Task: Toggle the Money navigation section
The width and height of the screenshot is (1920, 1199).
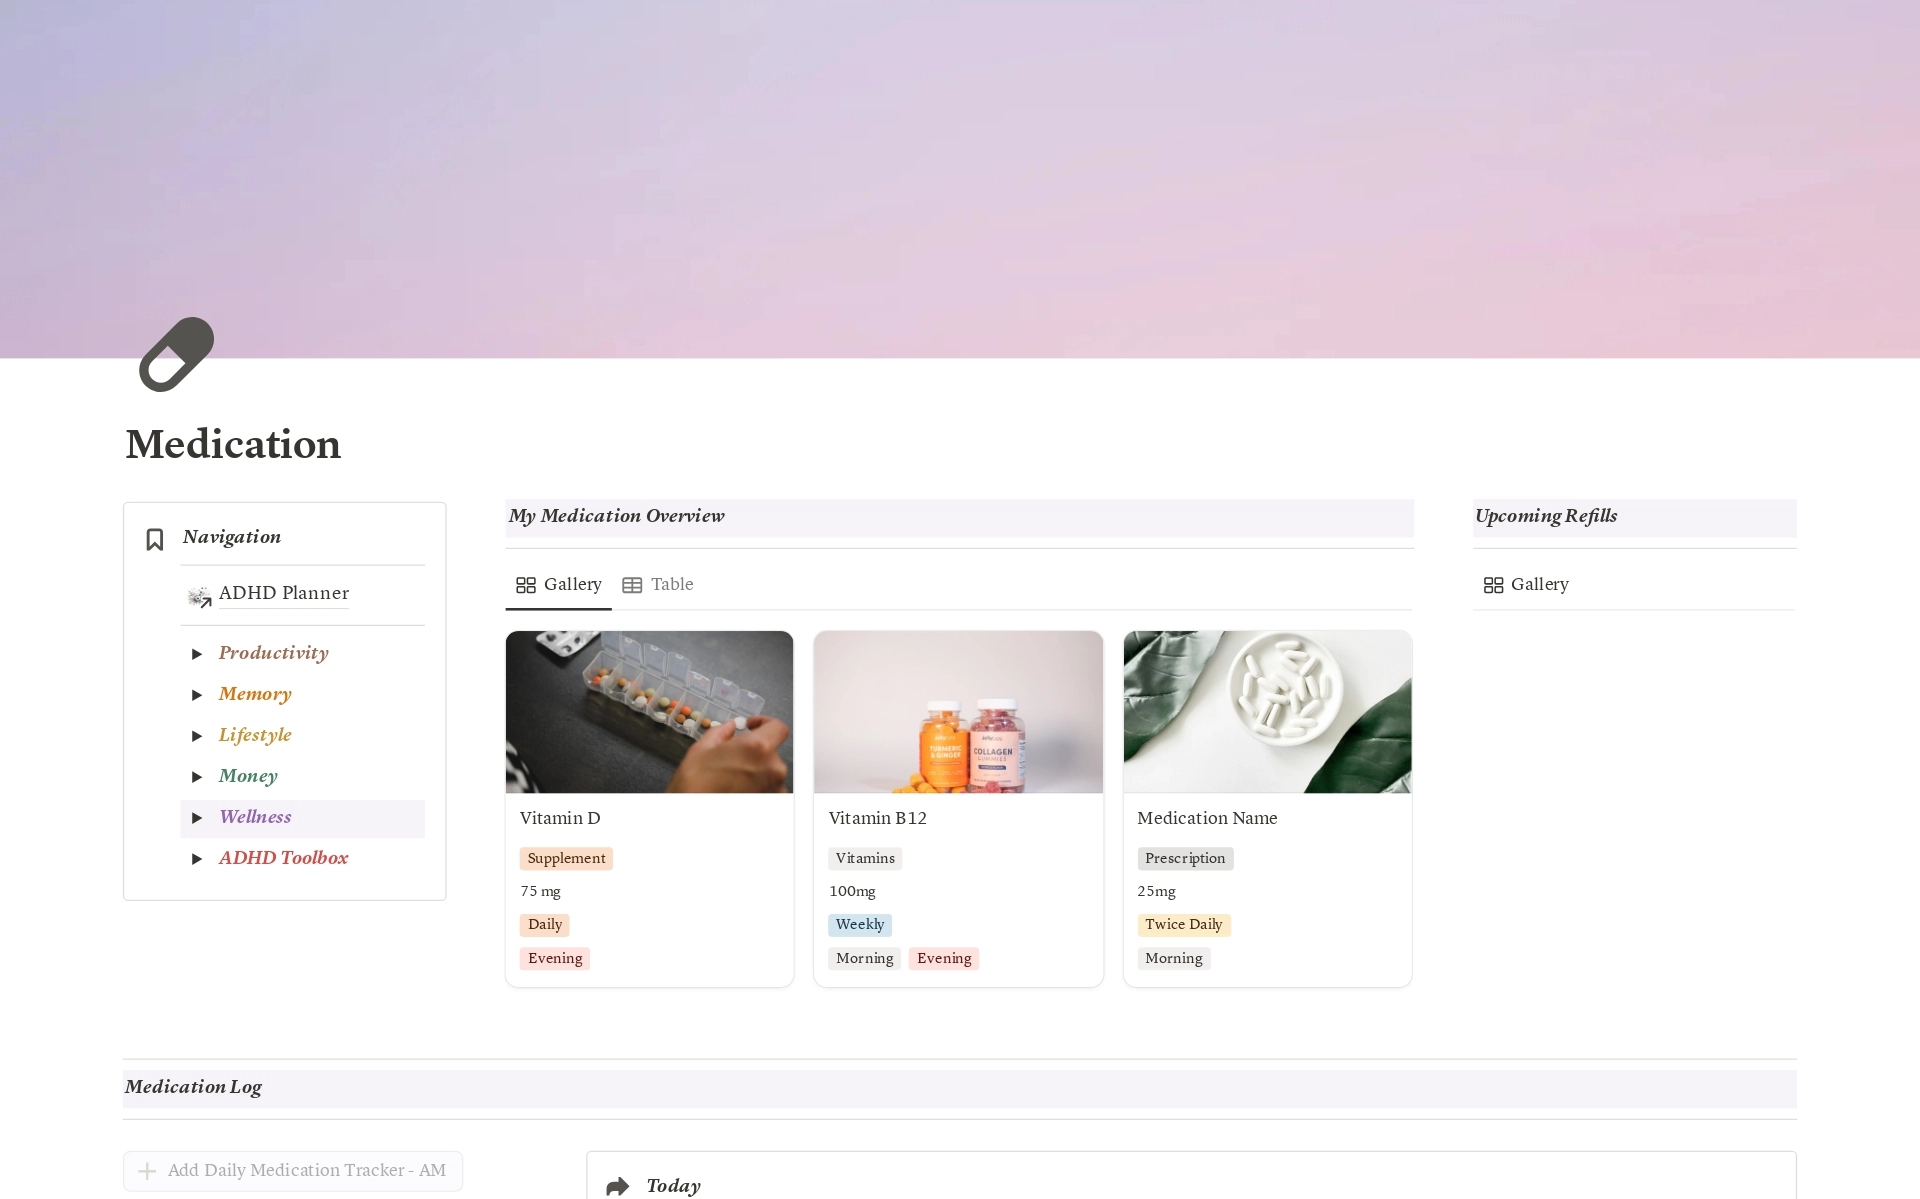Action: point(199,776)
